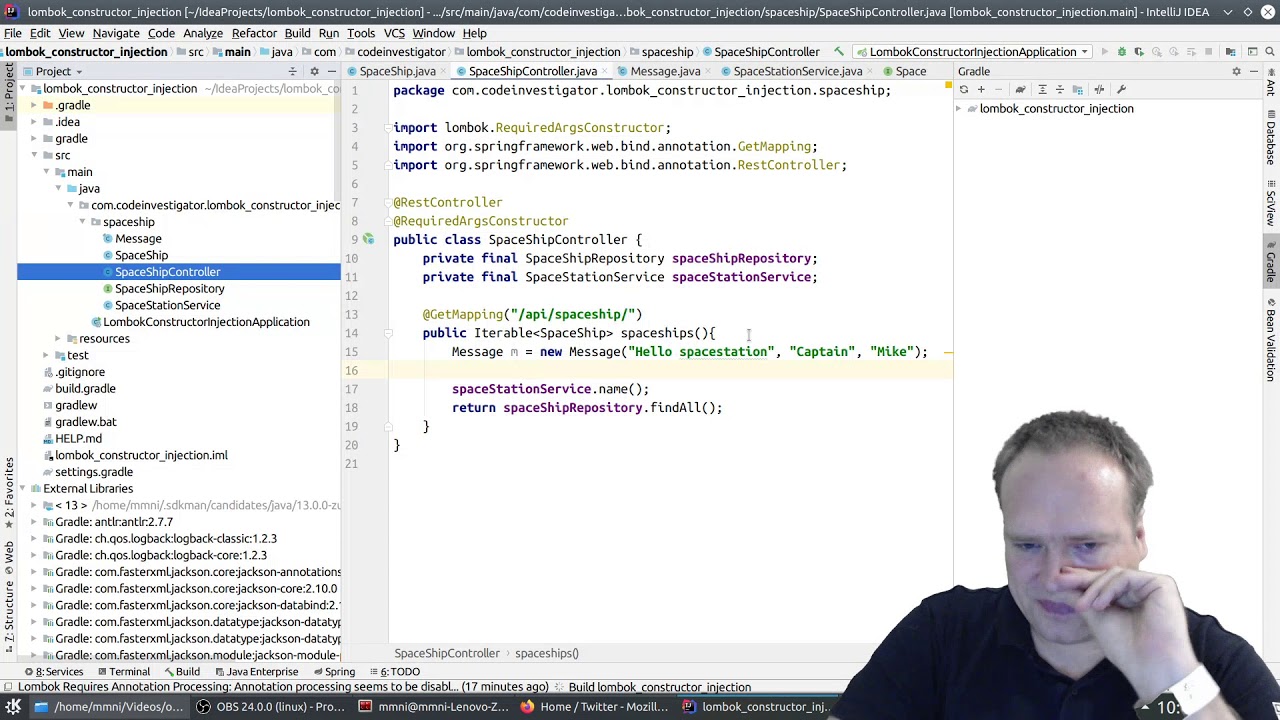Switch to the Firefox Twitter taskbar window
1280x720 pixels.
click(x=594, y=707)
